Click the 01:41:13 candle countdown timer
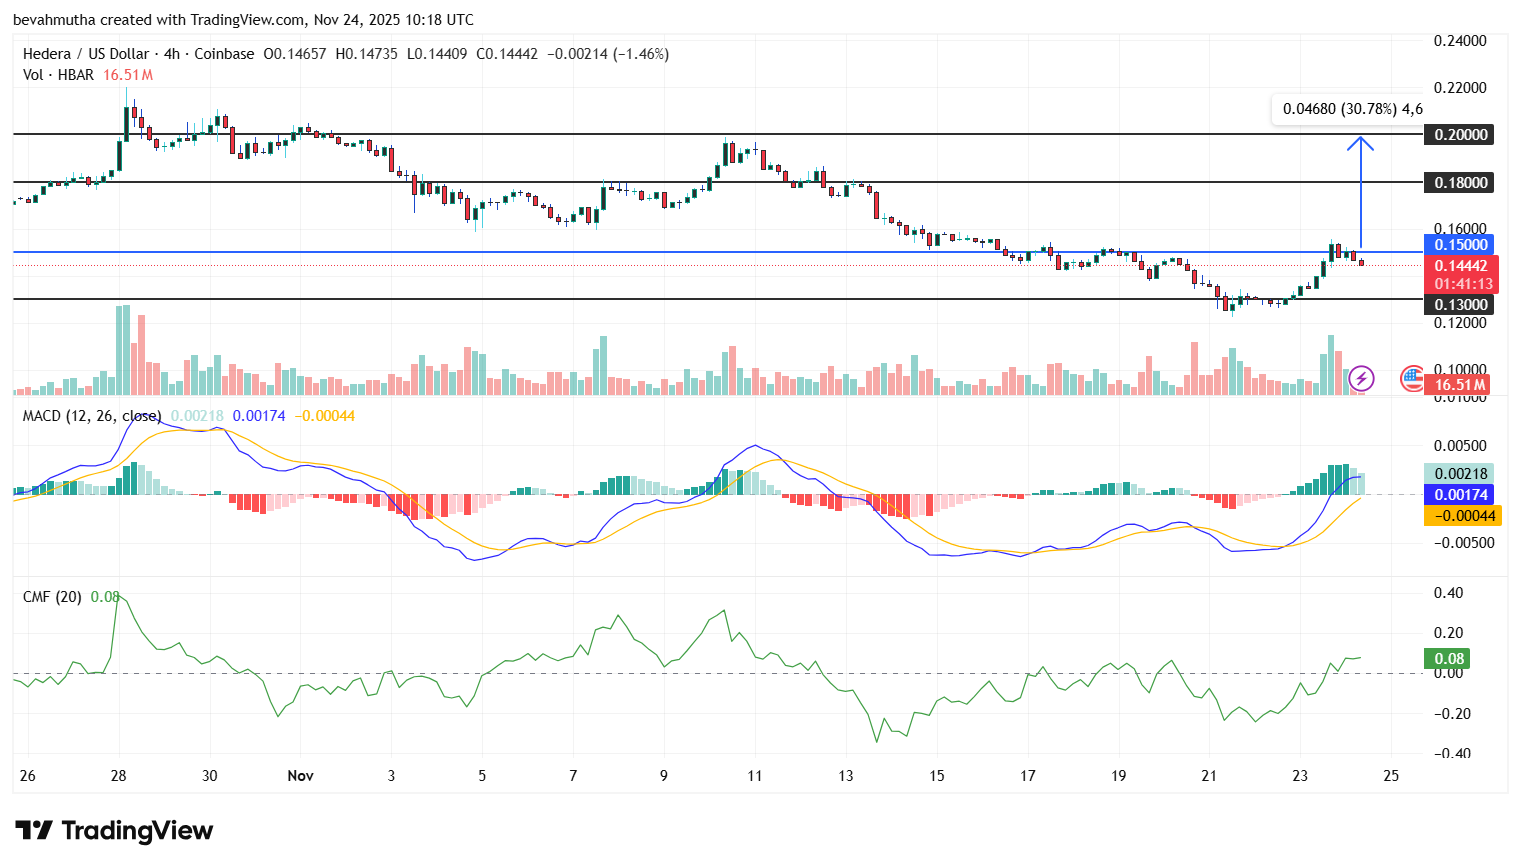The image size is (1521, 868). [1463, 284]
